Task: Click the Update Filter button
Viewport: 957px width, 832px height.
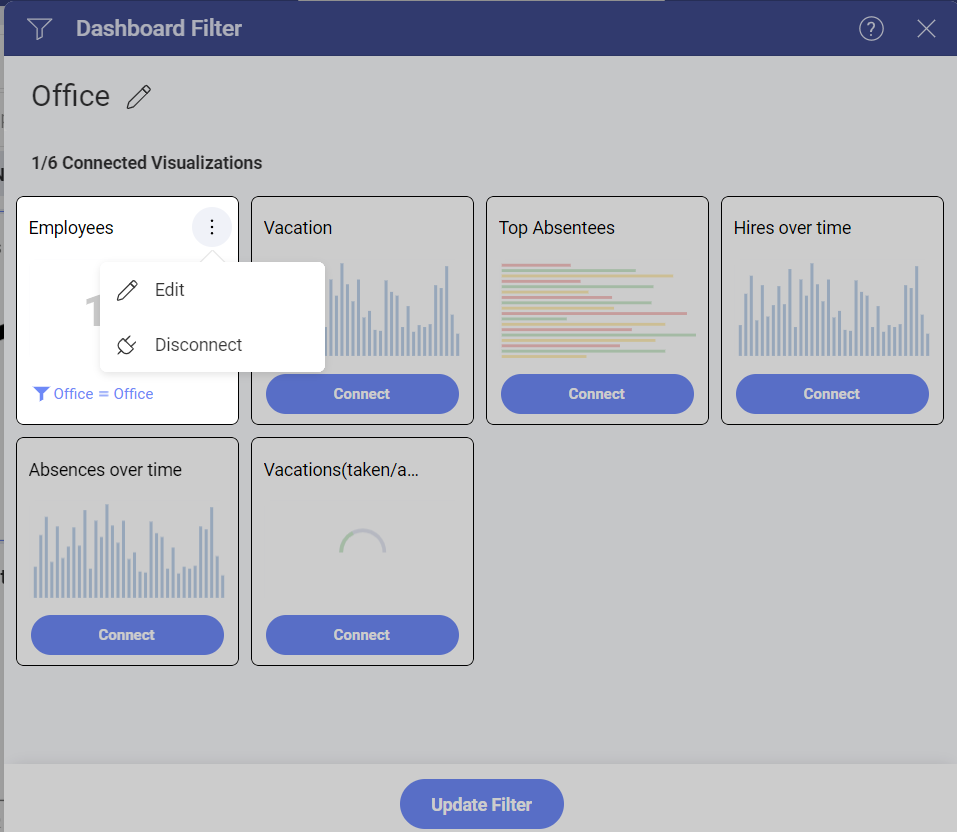Action: (482, 804)
